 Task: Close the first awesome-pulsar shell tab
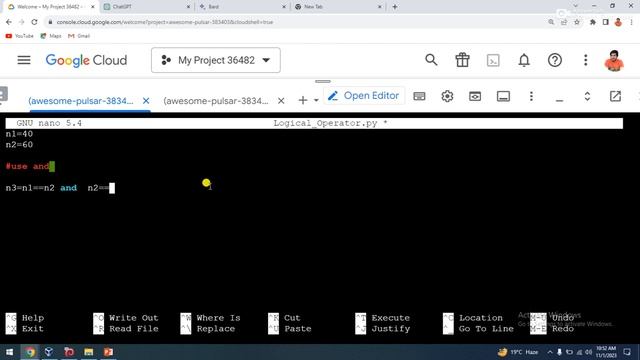click(x=146, y=101)
